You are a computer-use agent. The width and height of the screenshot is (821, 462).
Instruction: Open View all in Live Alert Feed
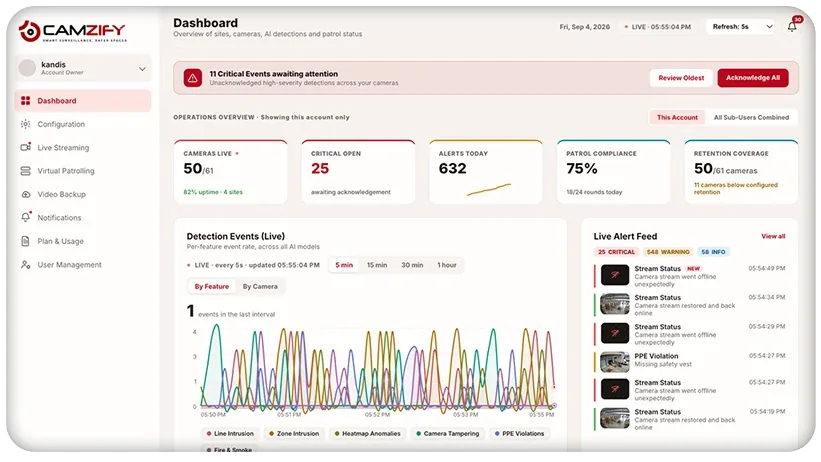tap(773, 236)
